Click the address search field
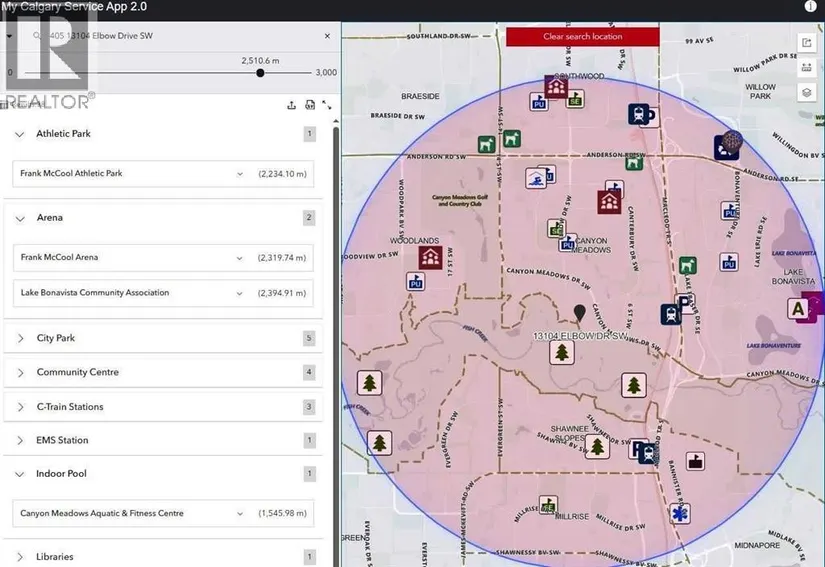825x567 pixels. [170, 36]
